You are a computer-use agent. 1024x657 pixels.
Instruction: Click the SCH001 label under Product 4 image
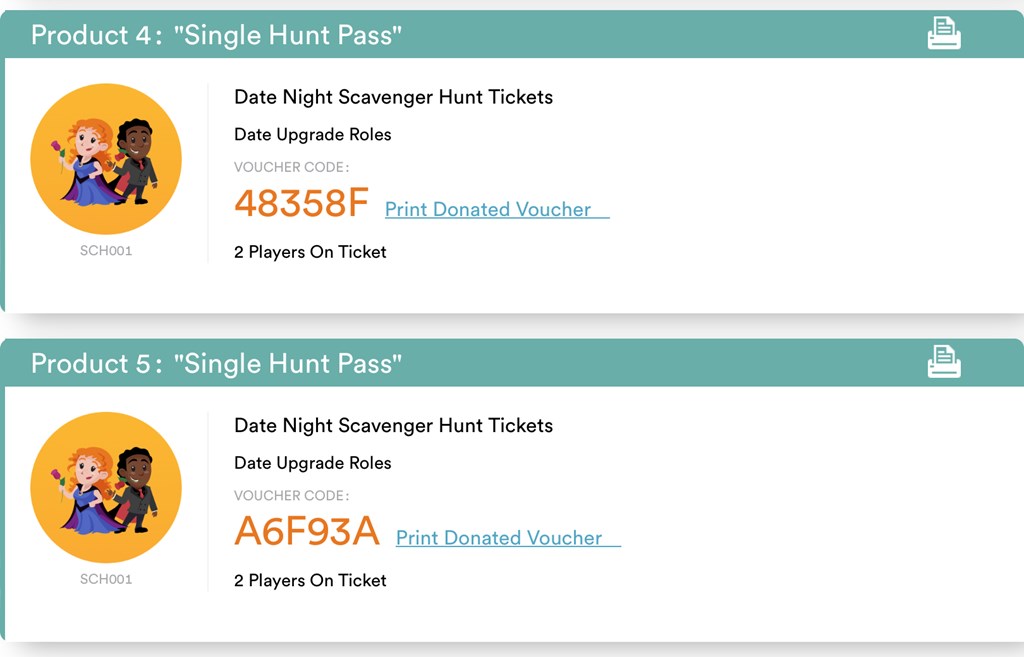106,251
